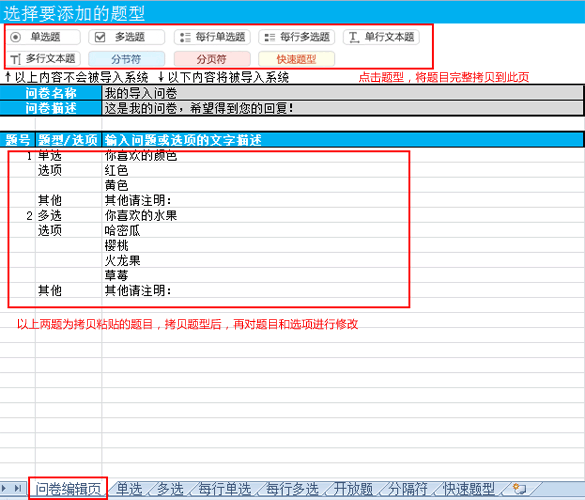Screen dimensions: 585x500
Task: Click the 多选题 checkbox icon
Action: (x=100, y=37)
